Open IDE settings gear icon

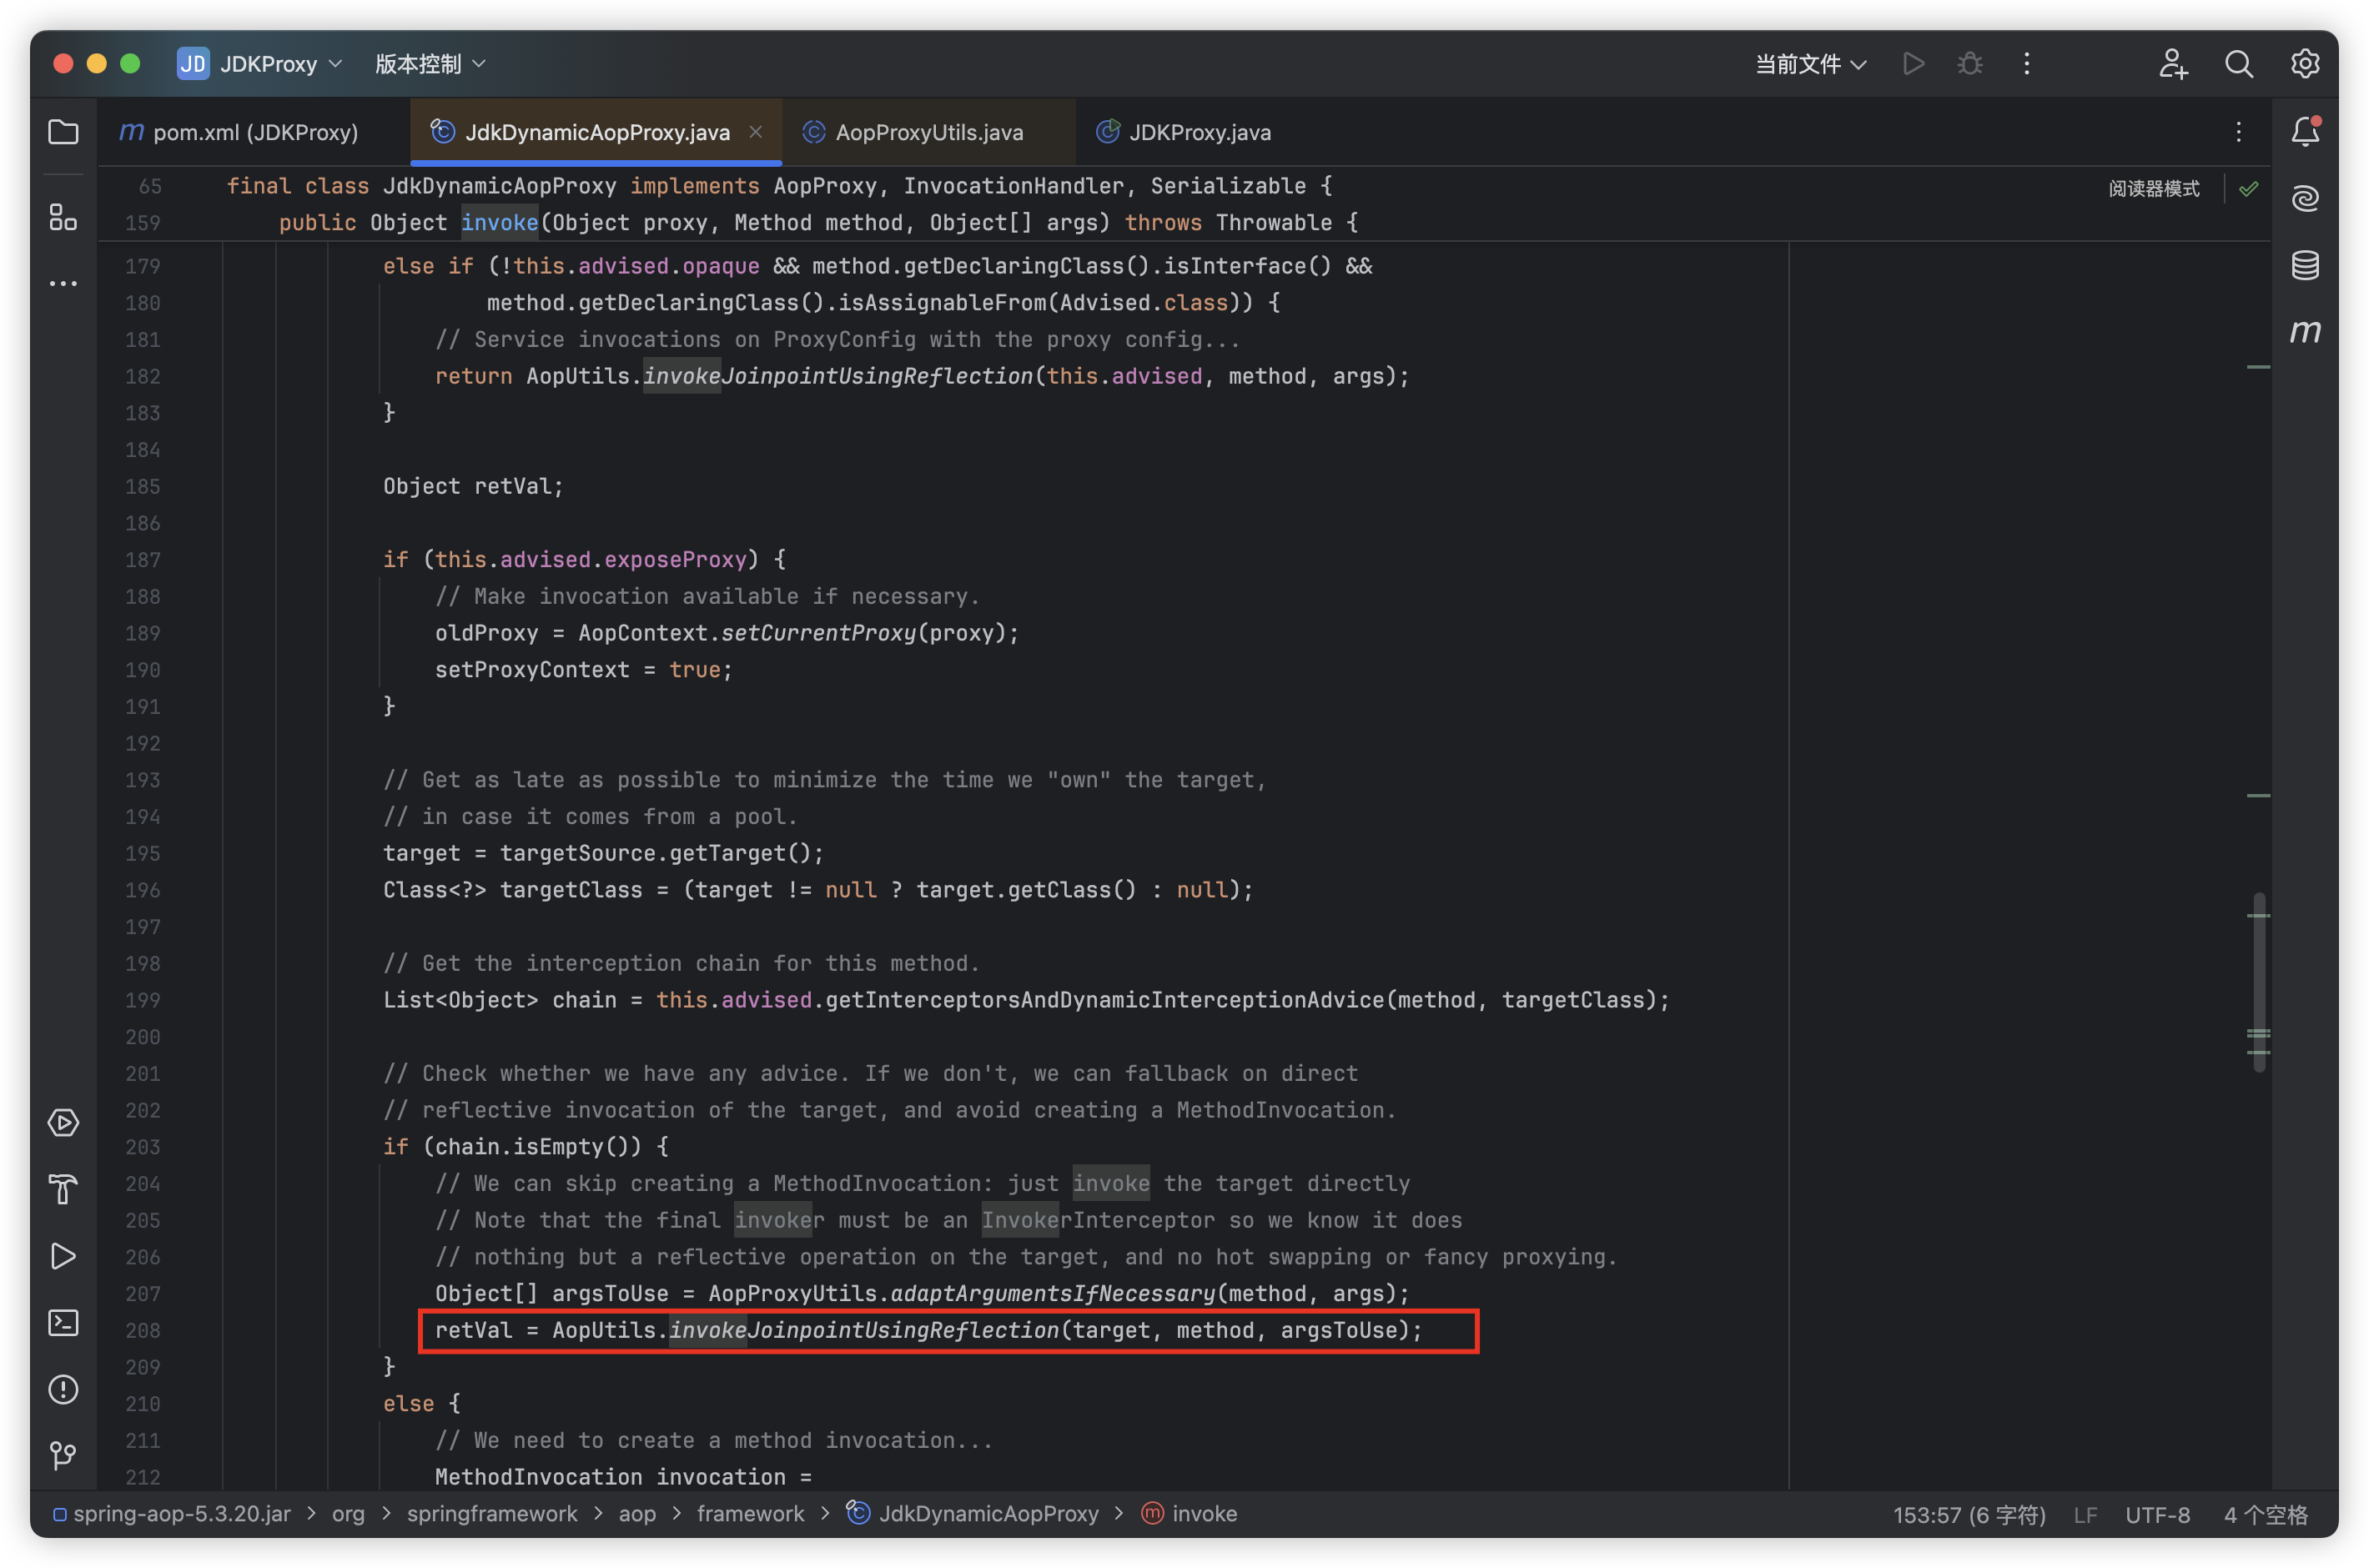click(x=2305, y=64)
